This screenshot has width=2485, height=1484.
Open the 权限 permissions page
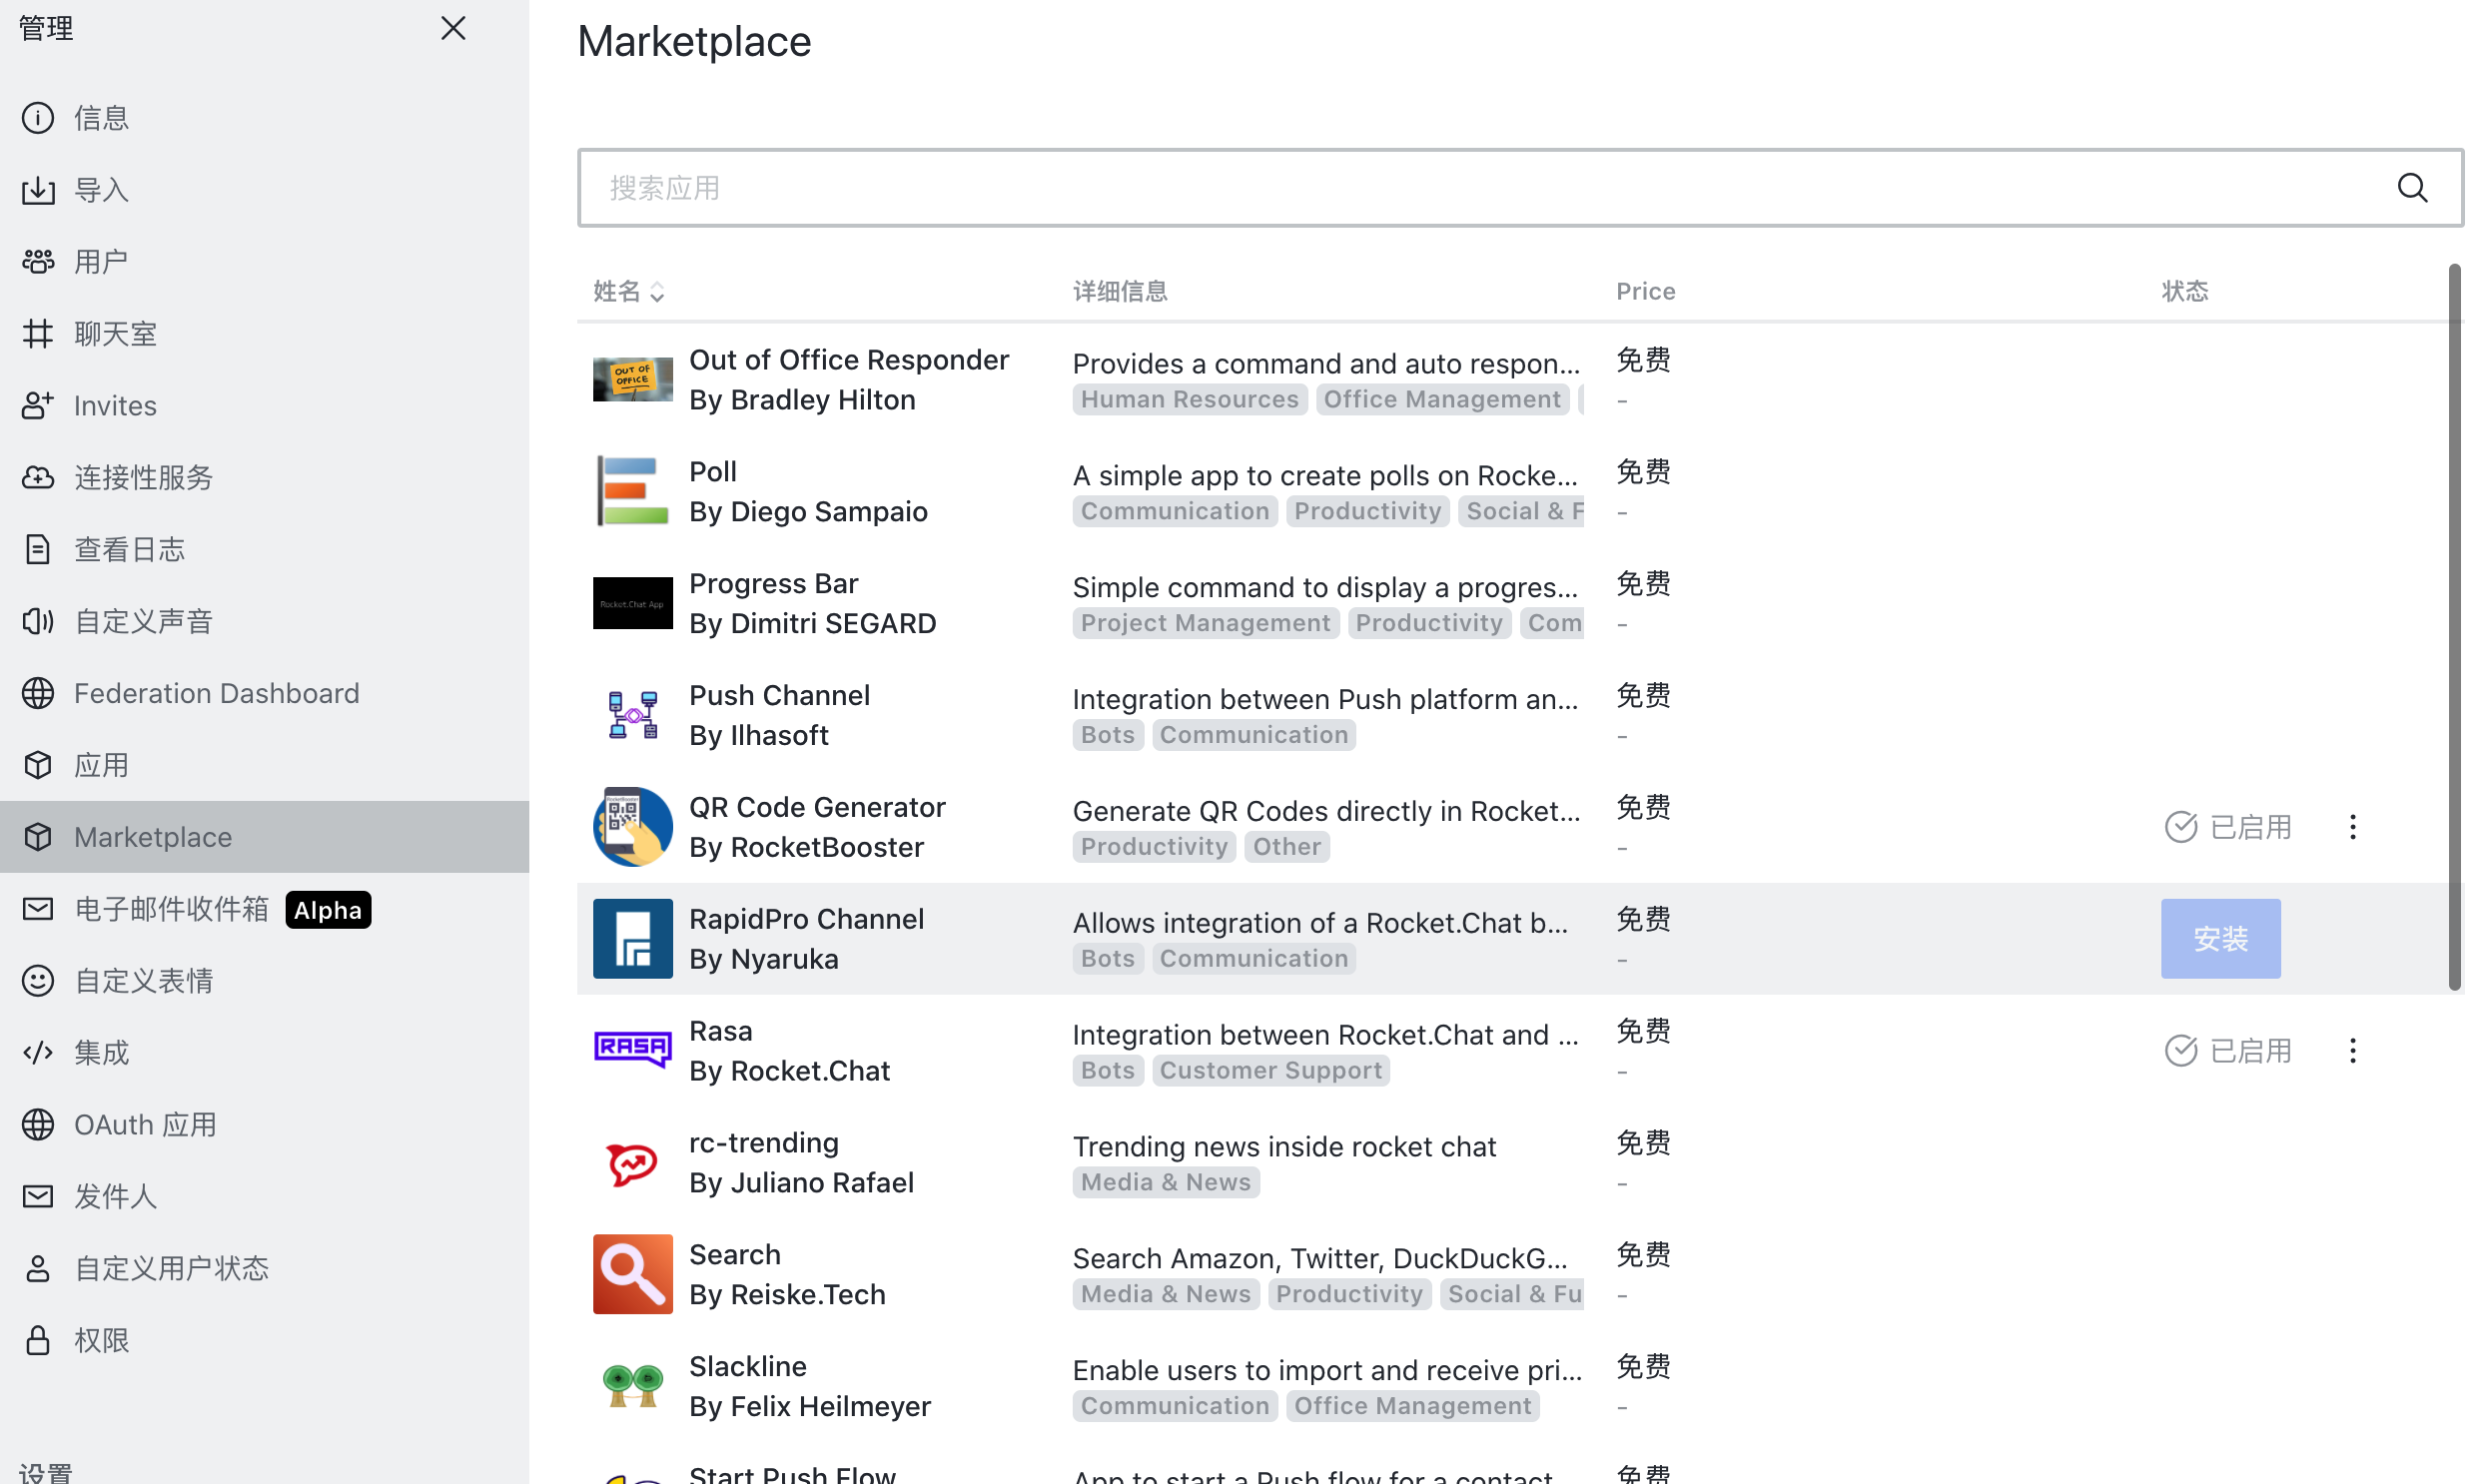tap(101, 1340)
